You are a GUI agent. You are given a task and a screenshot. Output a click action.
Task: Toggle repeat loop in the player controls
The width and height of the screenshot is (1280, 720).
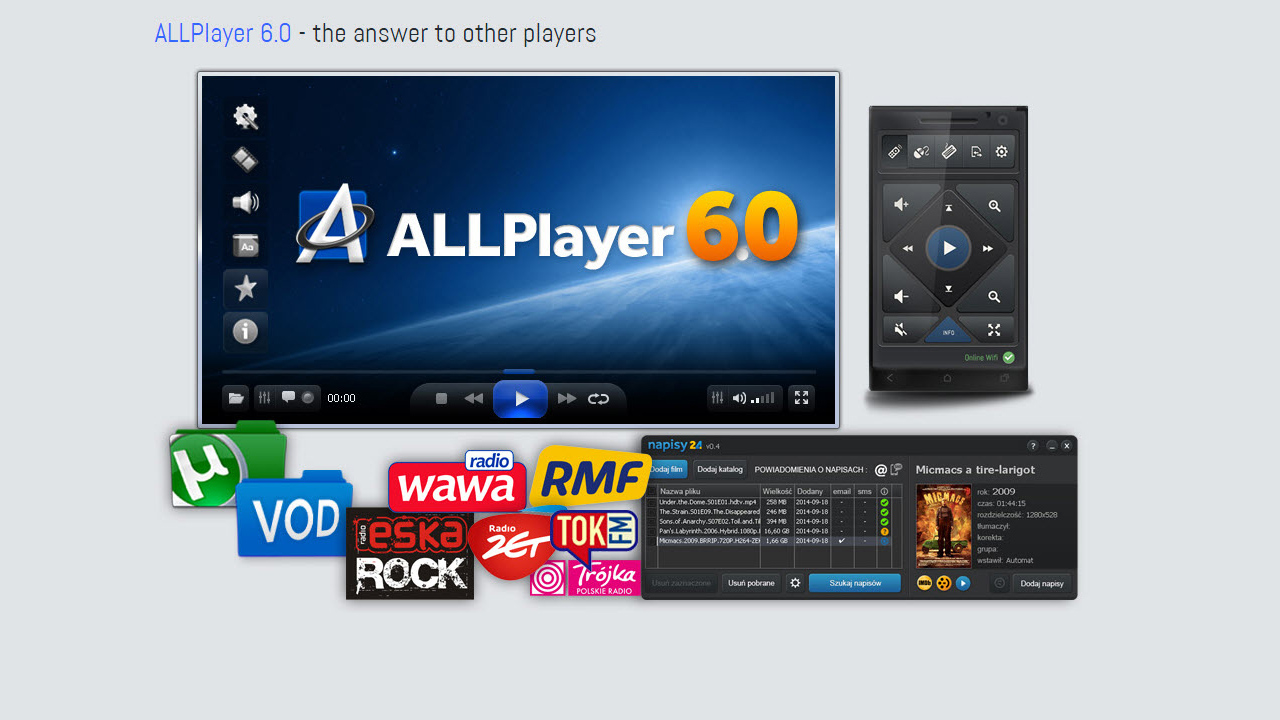pyautogui.click(x=598, y=399)
